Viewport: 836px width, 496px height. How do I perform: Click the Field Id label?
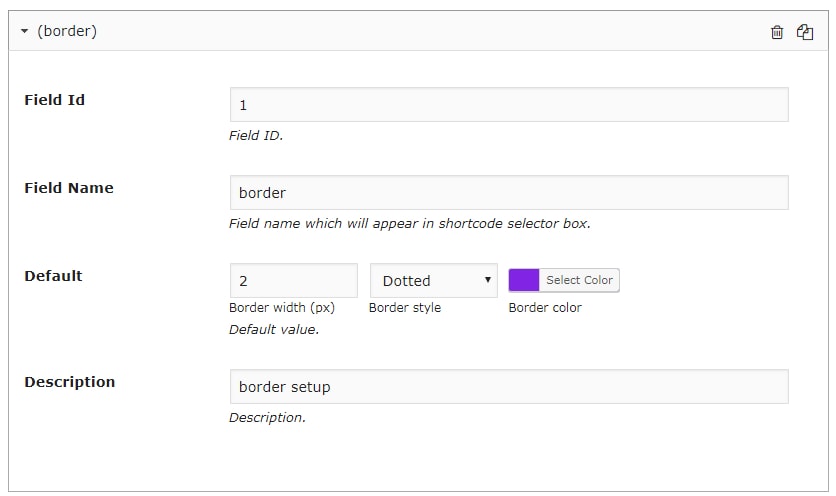[x=55, y=100]
